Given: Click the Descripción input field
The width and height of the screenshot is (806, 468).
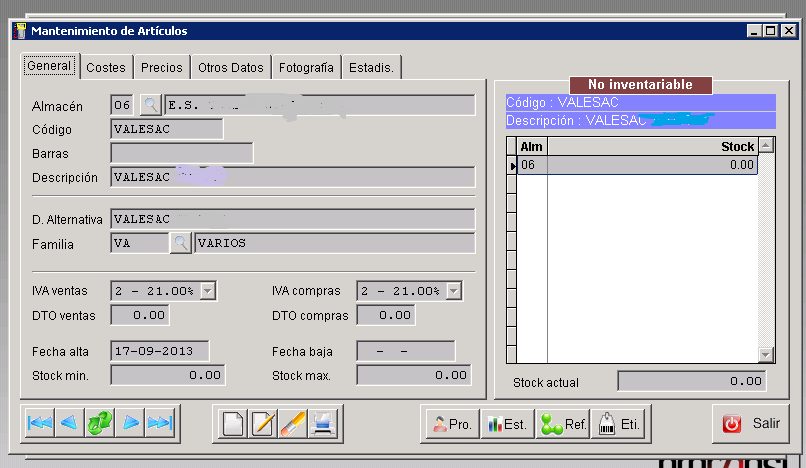Looking at the screenshot, I should [x=293, y=177].
